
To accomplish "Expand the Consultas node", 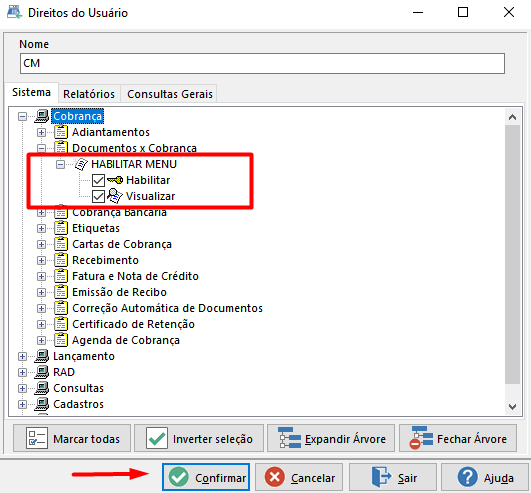I will click(x=22, y=388).
